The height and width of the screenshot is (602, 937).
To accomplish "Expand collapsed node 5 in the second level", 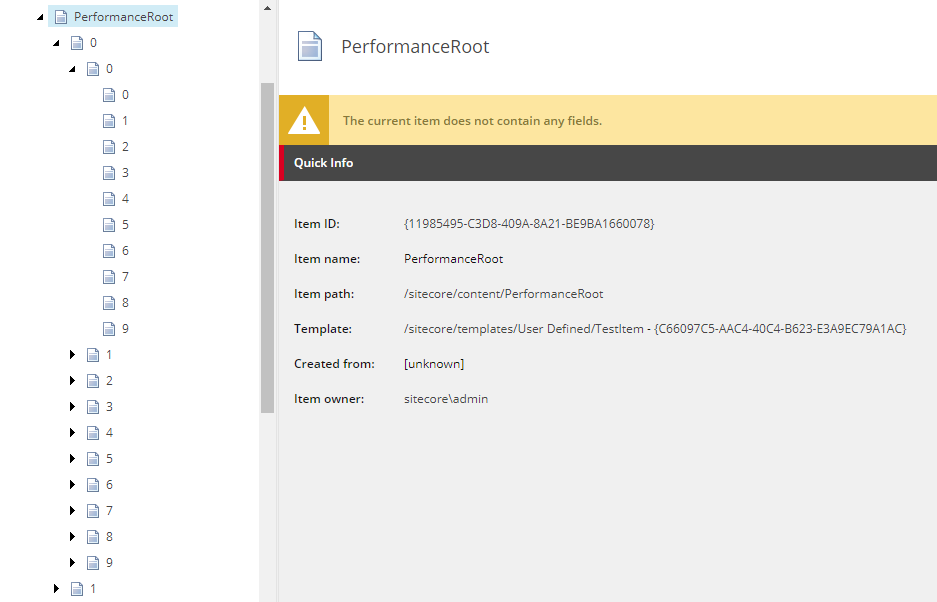I will point(72,459).
